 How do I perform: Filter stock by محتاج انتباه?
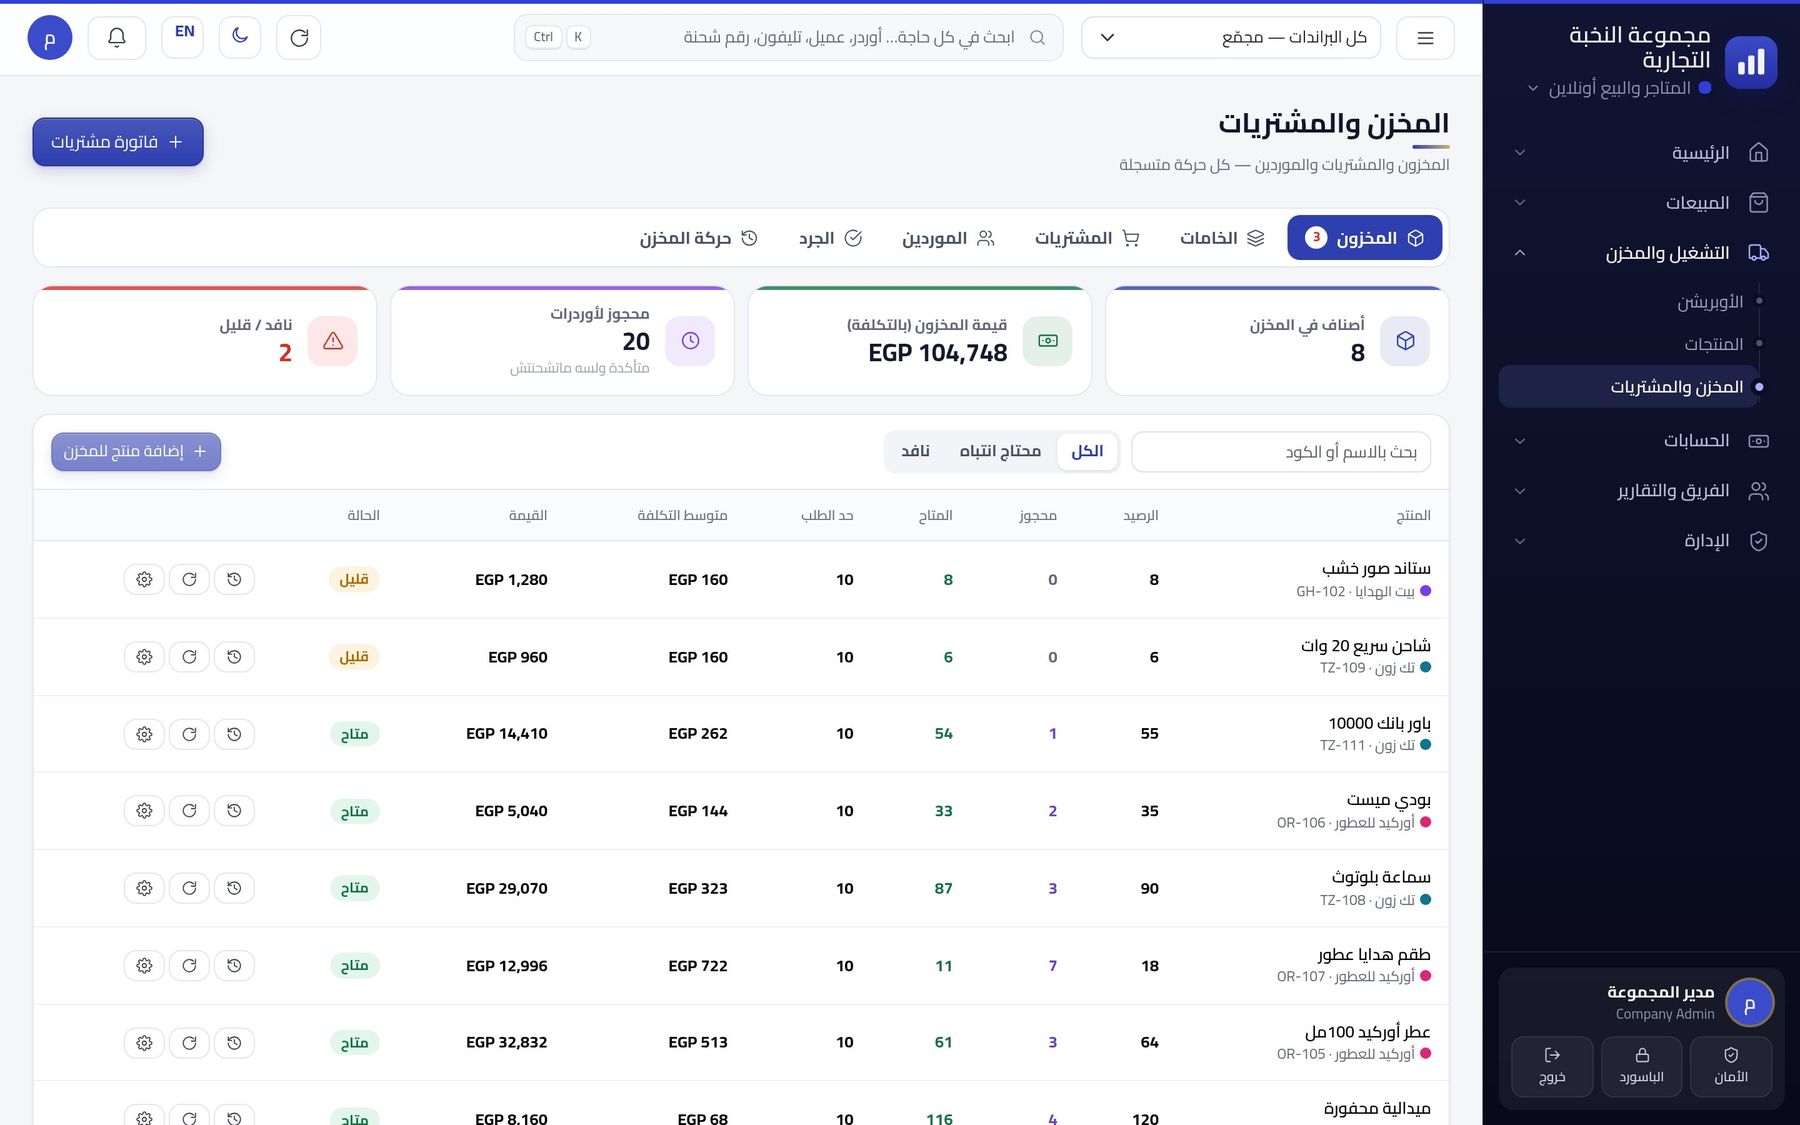coord(1000,451)
